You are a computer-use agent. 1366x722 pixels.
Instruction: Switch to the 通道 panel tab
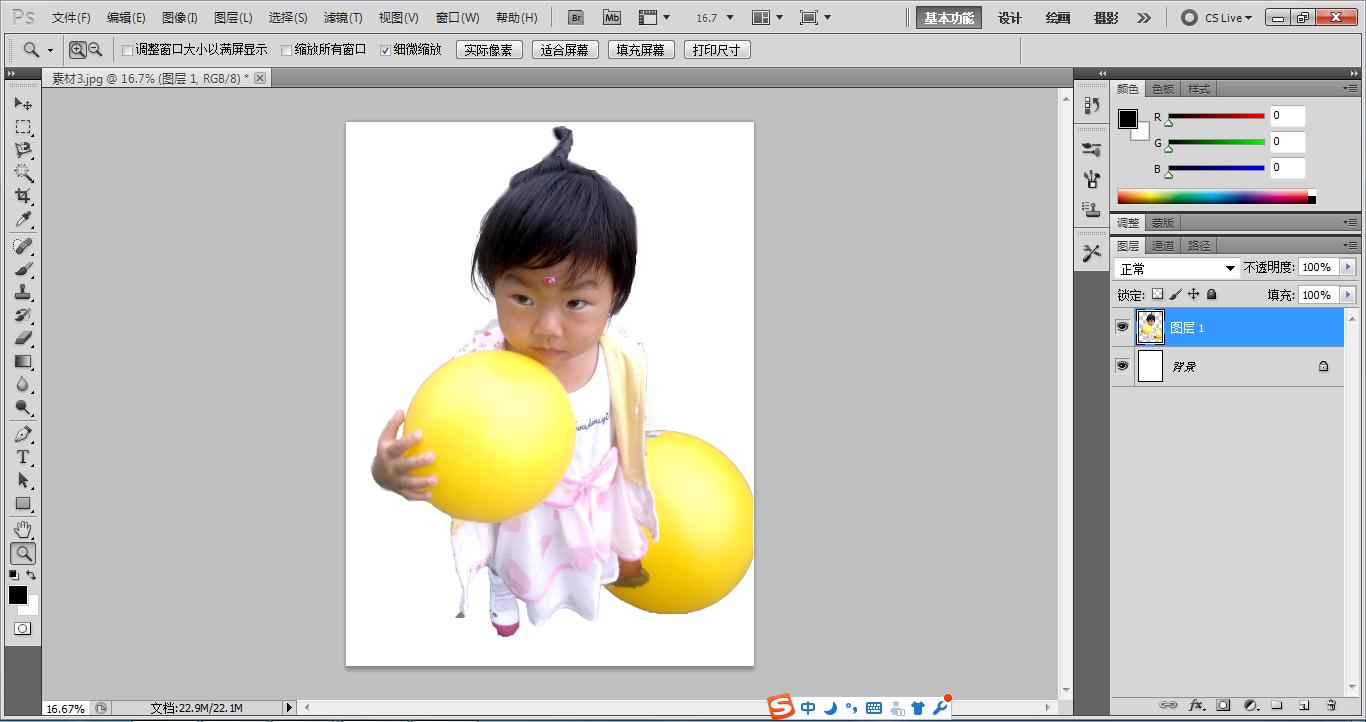pos(1163,244)
